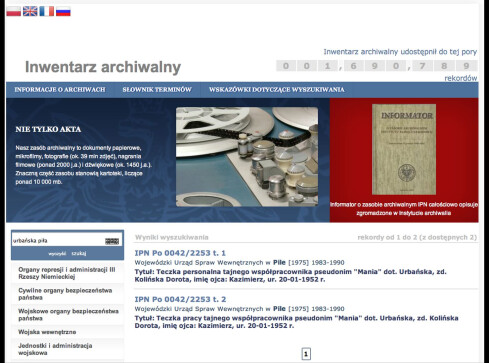Viewport: 489px width, 363px height.
Task: Run the search with the 'szukaj' link
Action: click(79, 254)
